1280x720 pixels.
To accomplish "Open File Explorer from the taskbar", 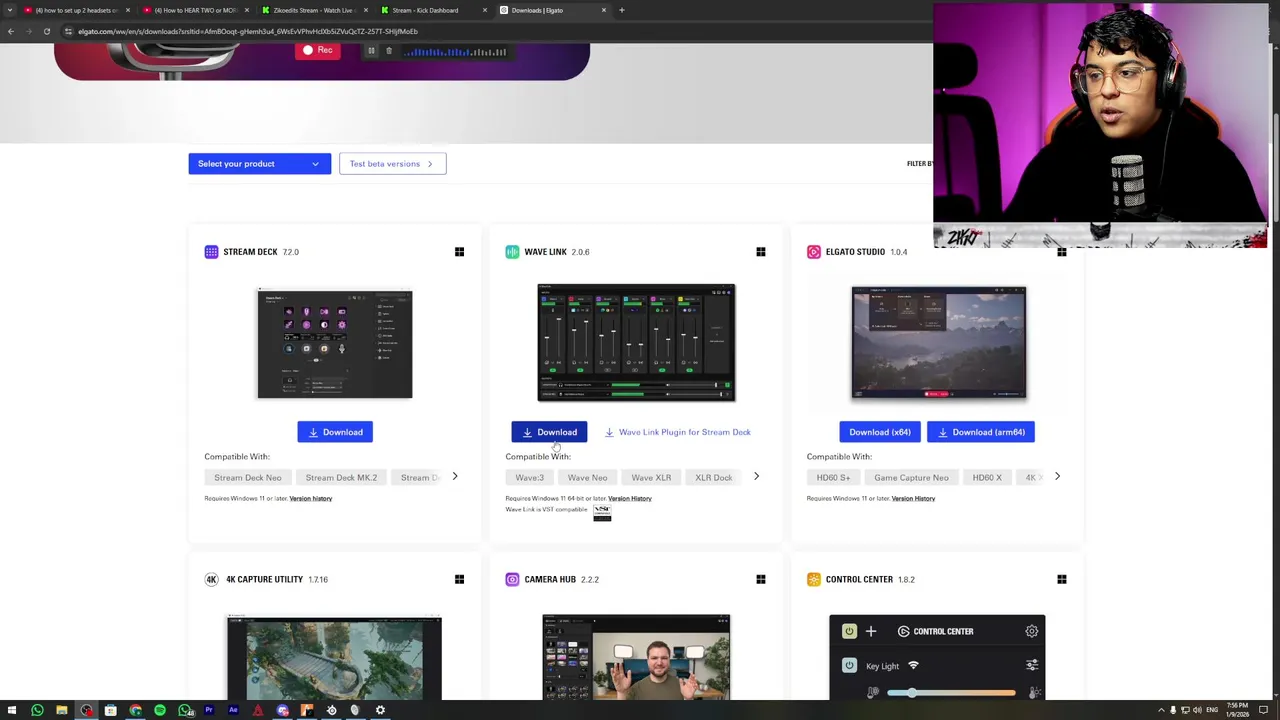I will coord(62,710).
